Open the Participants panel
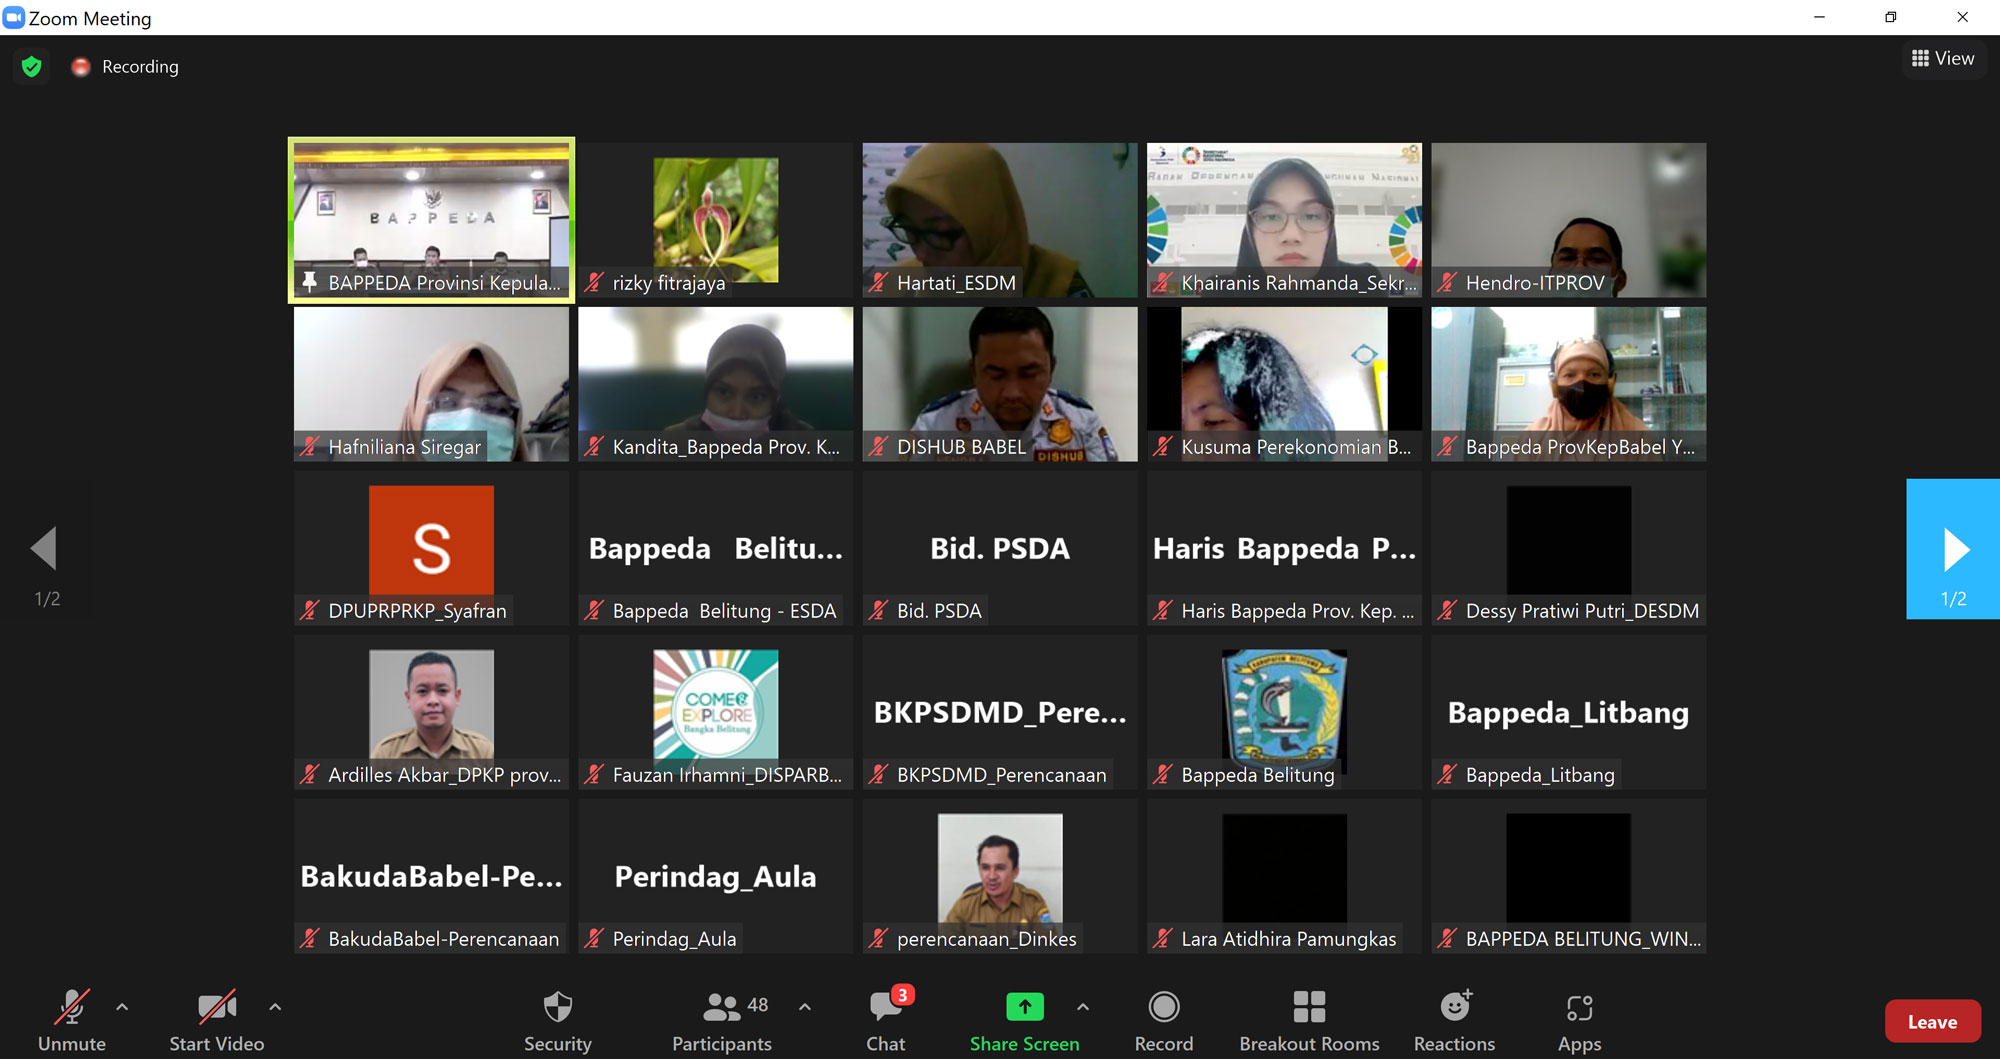Image resolution: width=2000 pixels, height=1059 pixels. click(722, 1020)
